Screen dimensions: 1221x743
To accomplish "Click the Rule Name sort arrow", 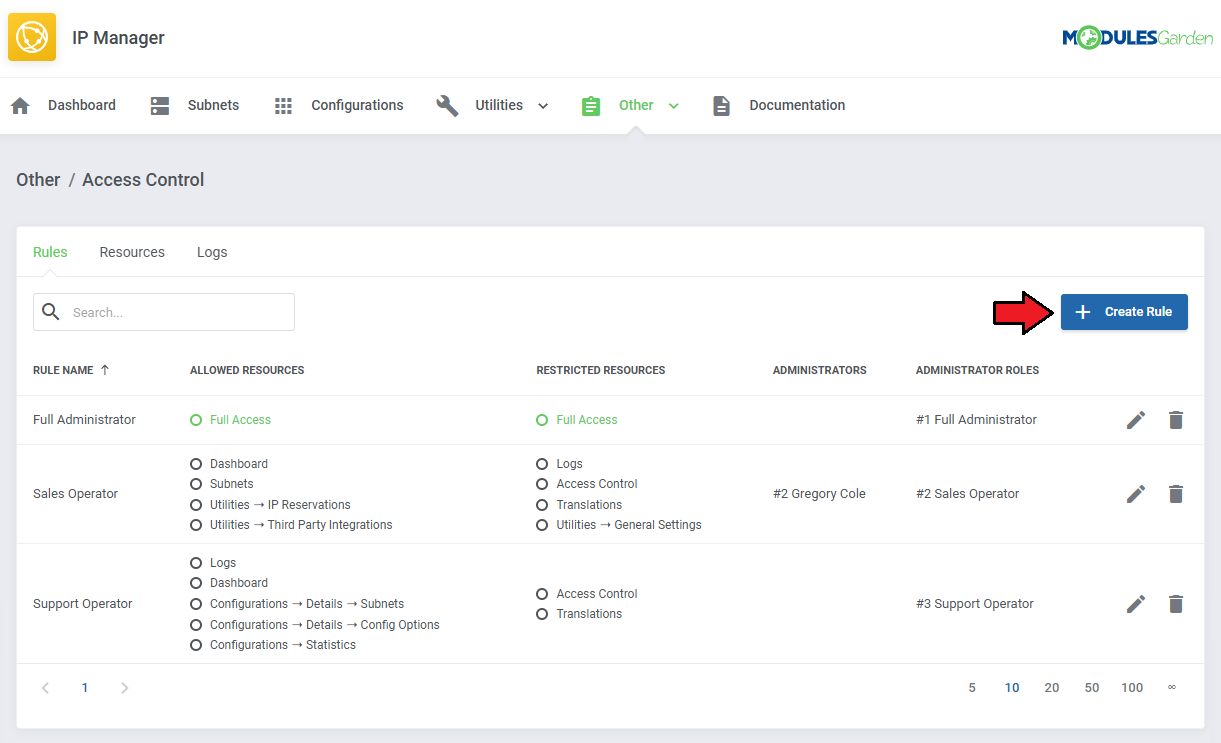I will click(x=105, y=370).
